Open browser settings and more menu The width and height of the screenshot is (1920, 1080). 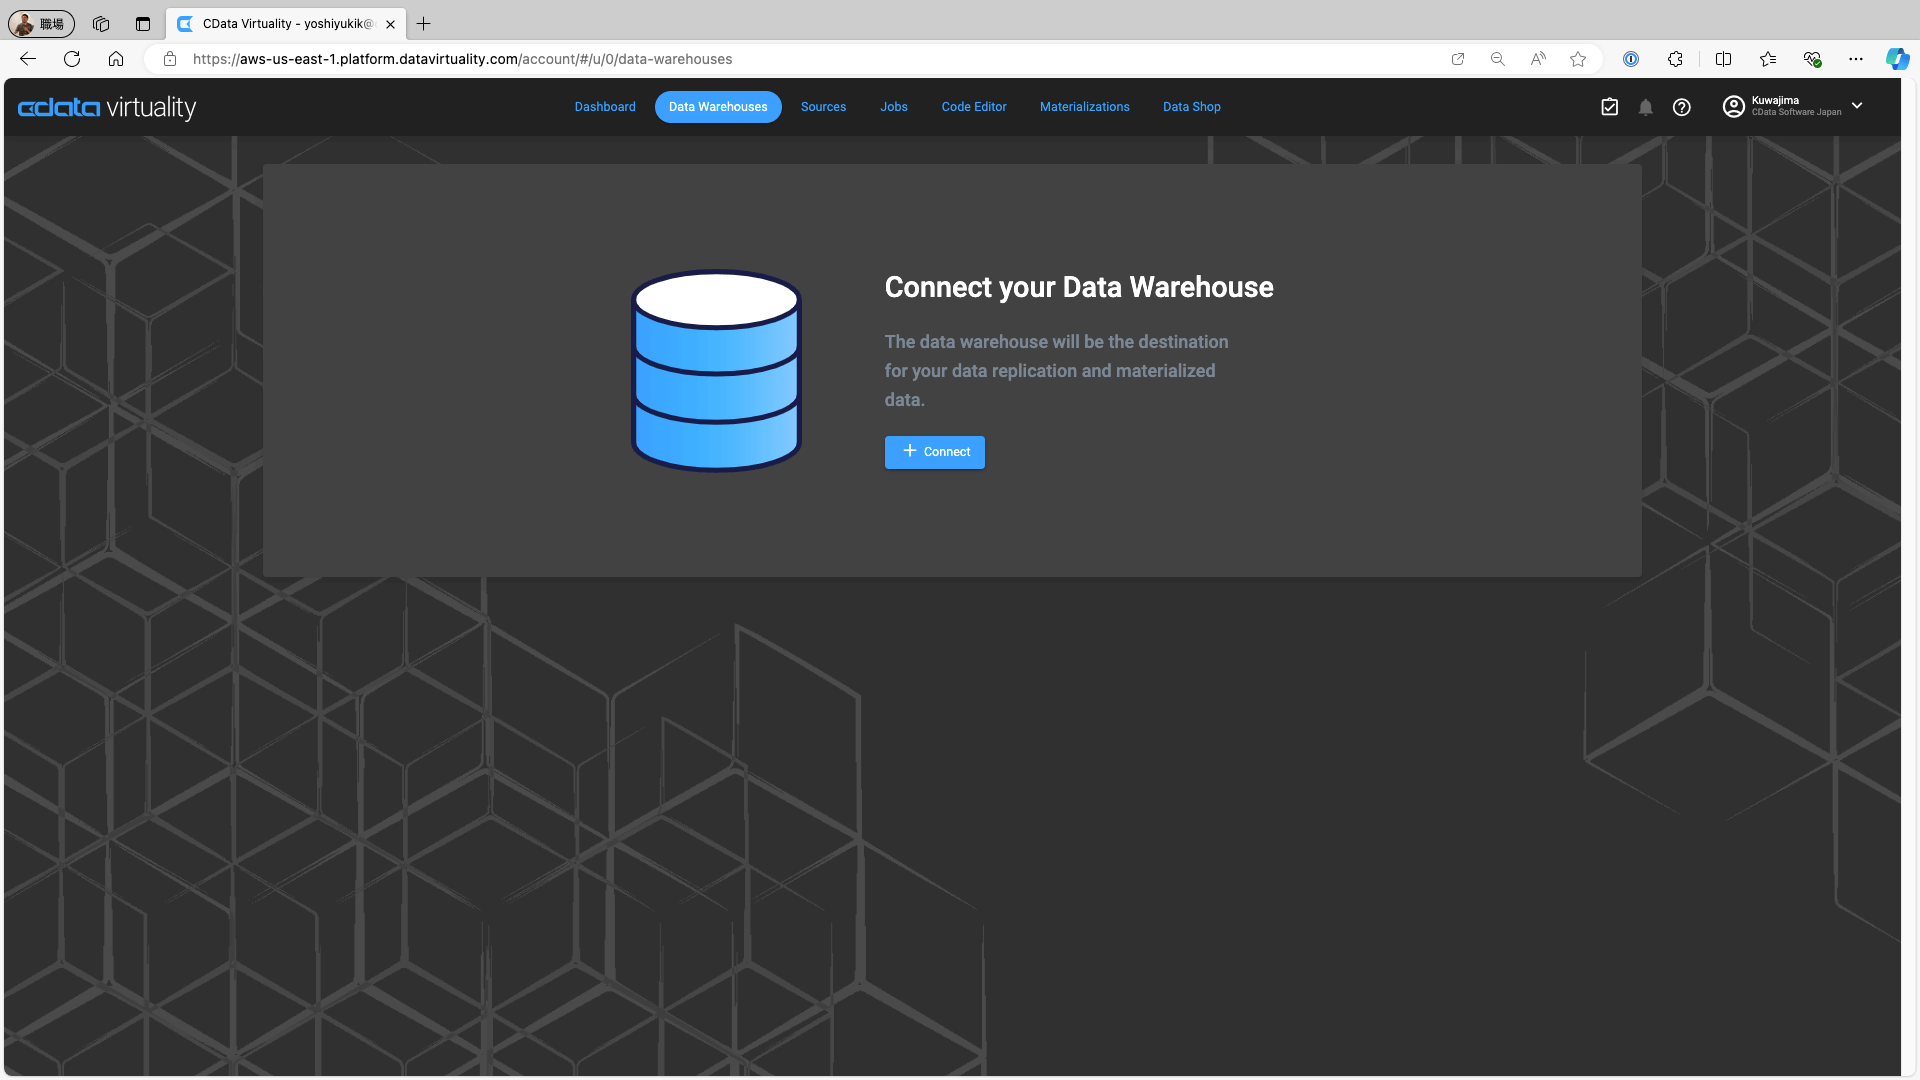coord(1856,59)
